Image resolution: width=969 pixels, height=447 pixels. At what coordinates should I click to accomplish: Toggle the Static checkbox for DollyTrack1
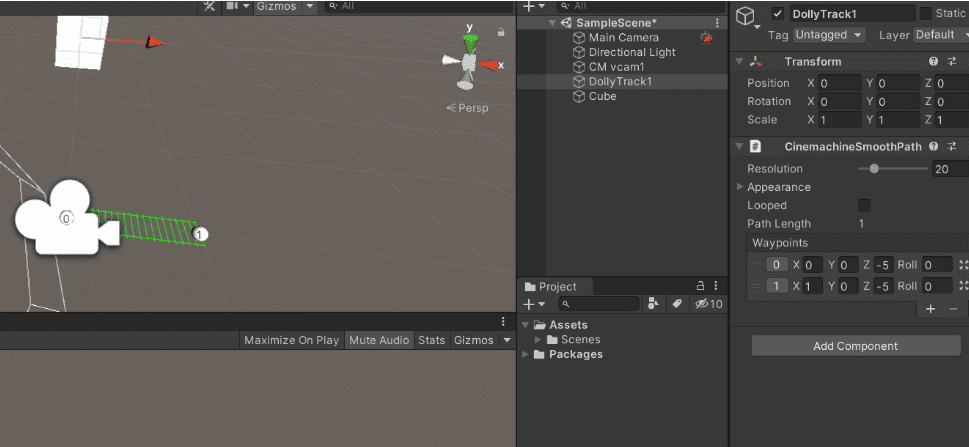[926, 14]
